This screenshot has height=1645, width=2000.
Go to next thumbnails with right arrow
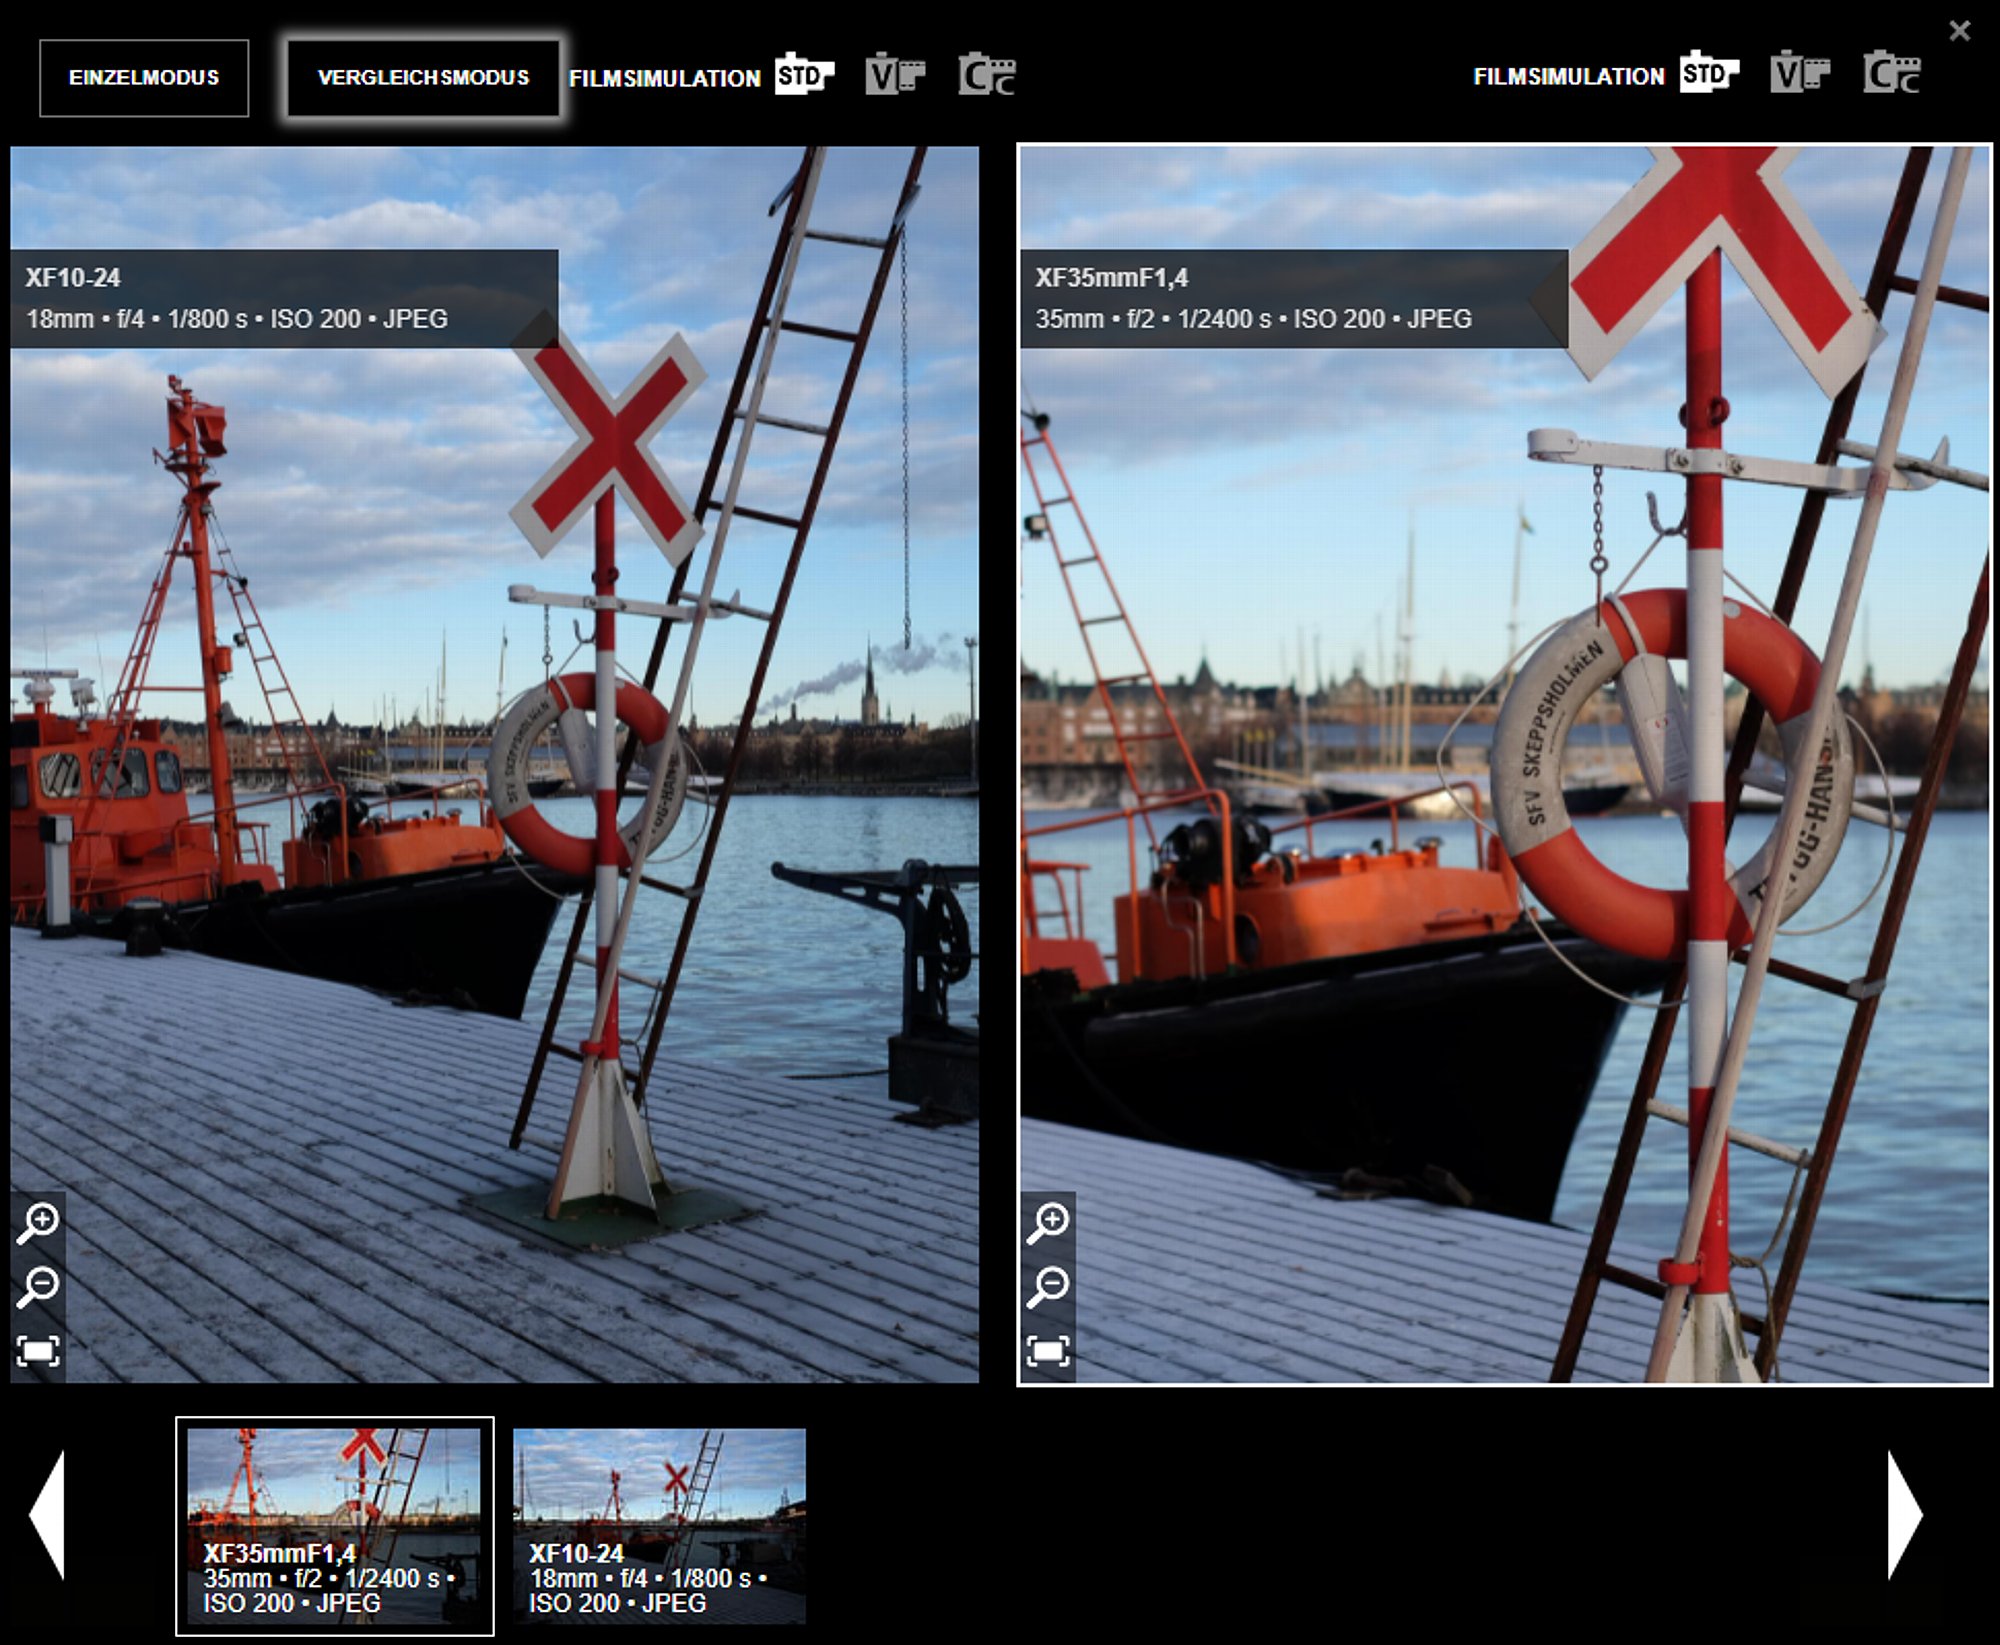(1904, 1515)
